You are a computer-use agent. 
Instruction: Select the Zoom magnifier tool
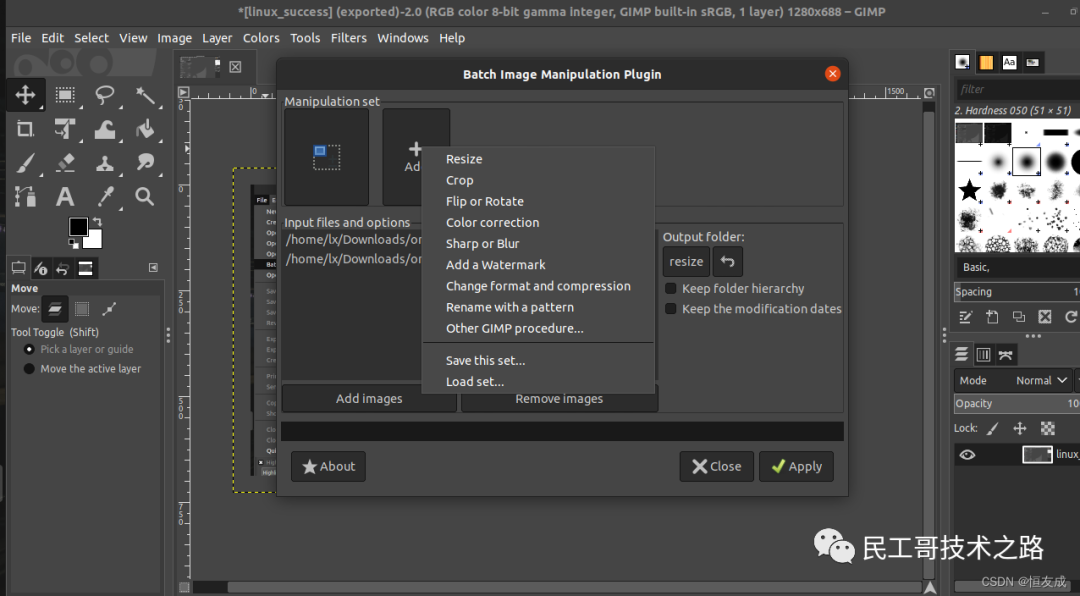click(145, 196)
